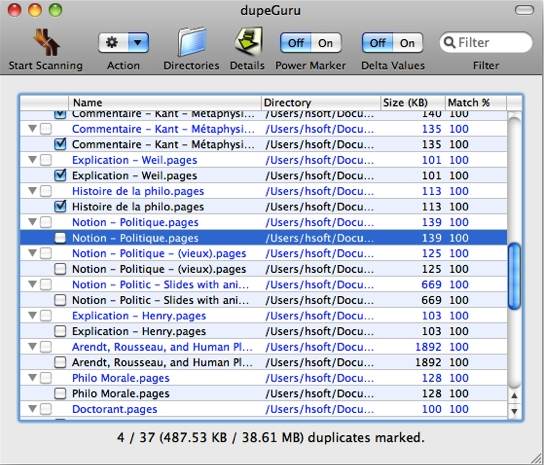This screenshot has height=465, width=544.
Task: Set Delta Values to On
Action: point(408,43)
